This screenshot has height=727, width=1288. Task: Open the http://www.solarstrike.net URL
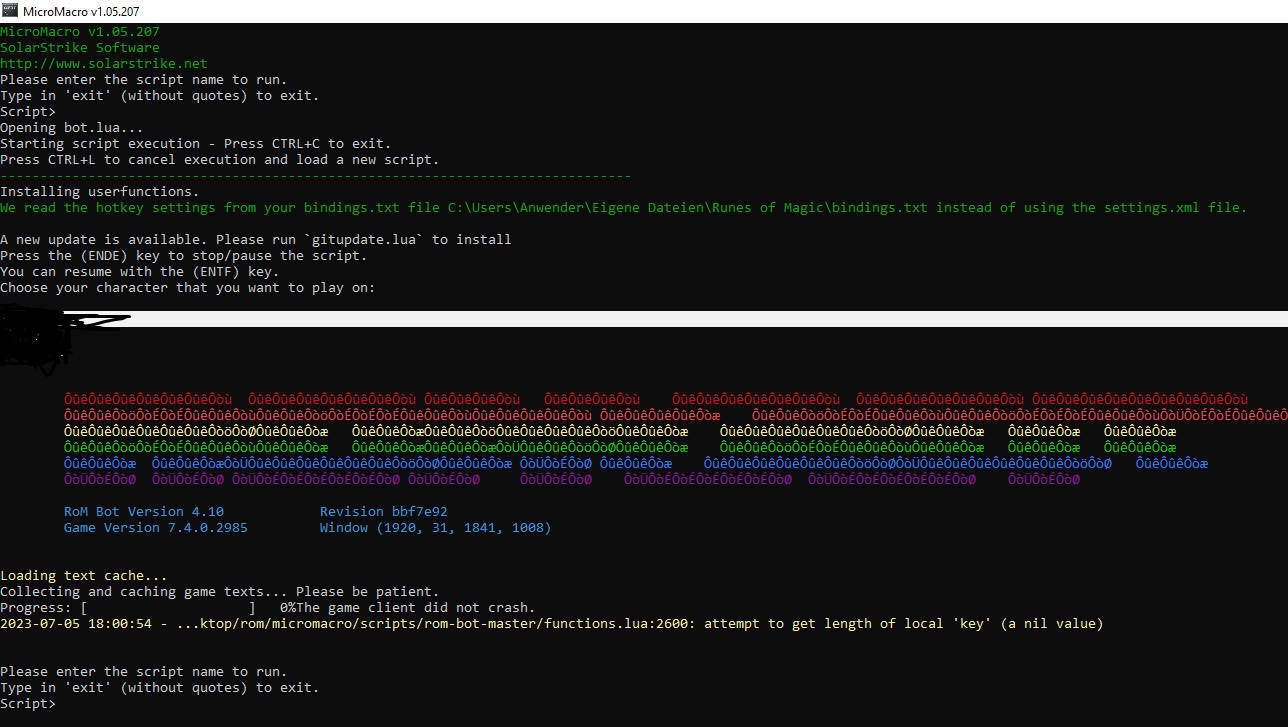click(x=104, y=64)
